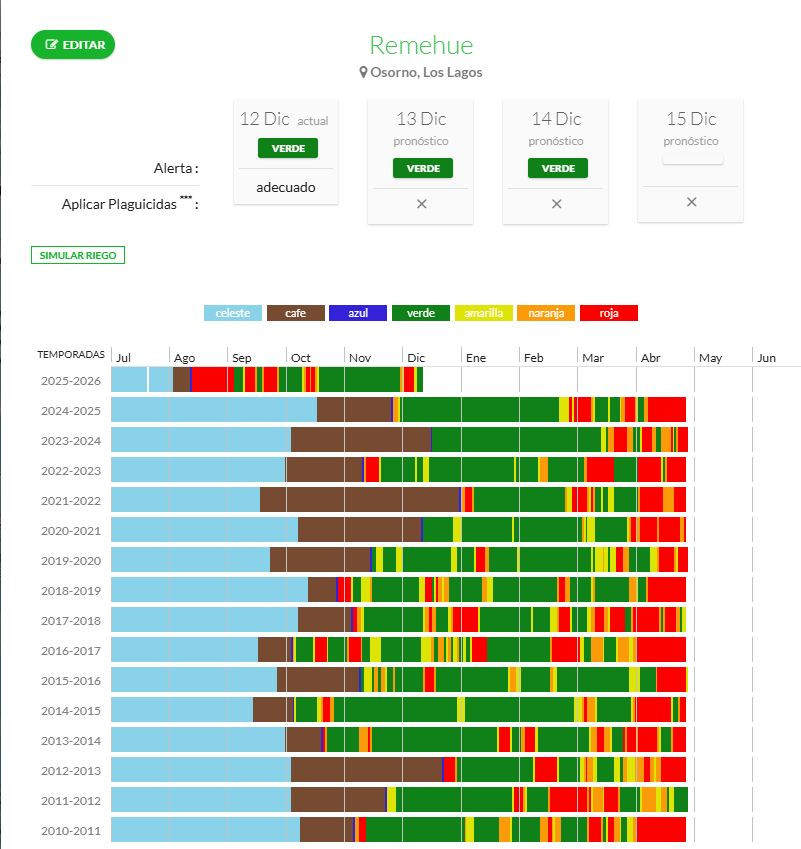Click the naranja legend swatch

point(546,313)
